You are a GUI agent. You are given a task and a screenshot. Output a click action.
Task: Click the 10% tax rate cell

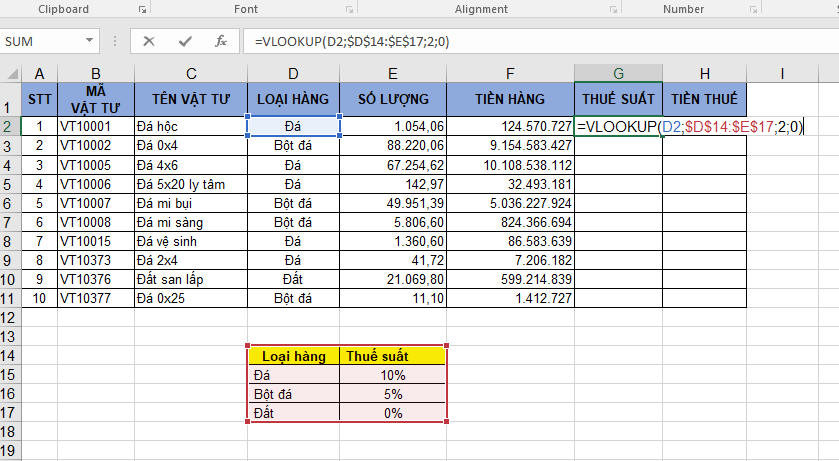(x=392, y=375)
